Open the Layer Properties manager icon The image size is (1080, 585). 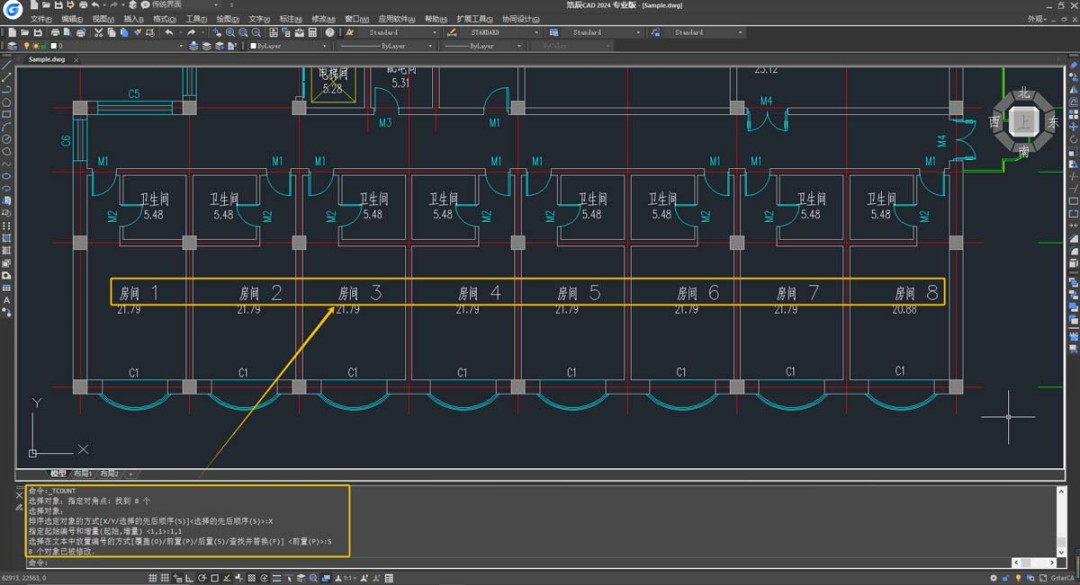[12, 46]
